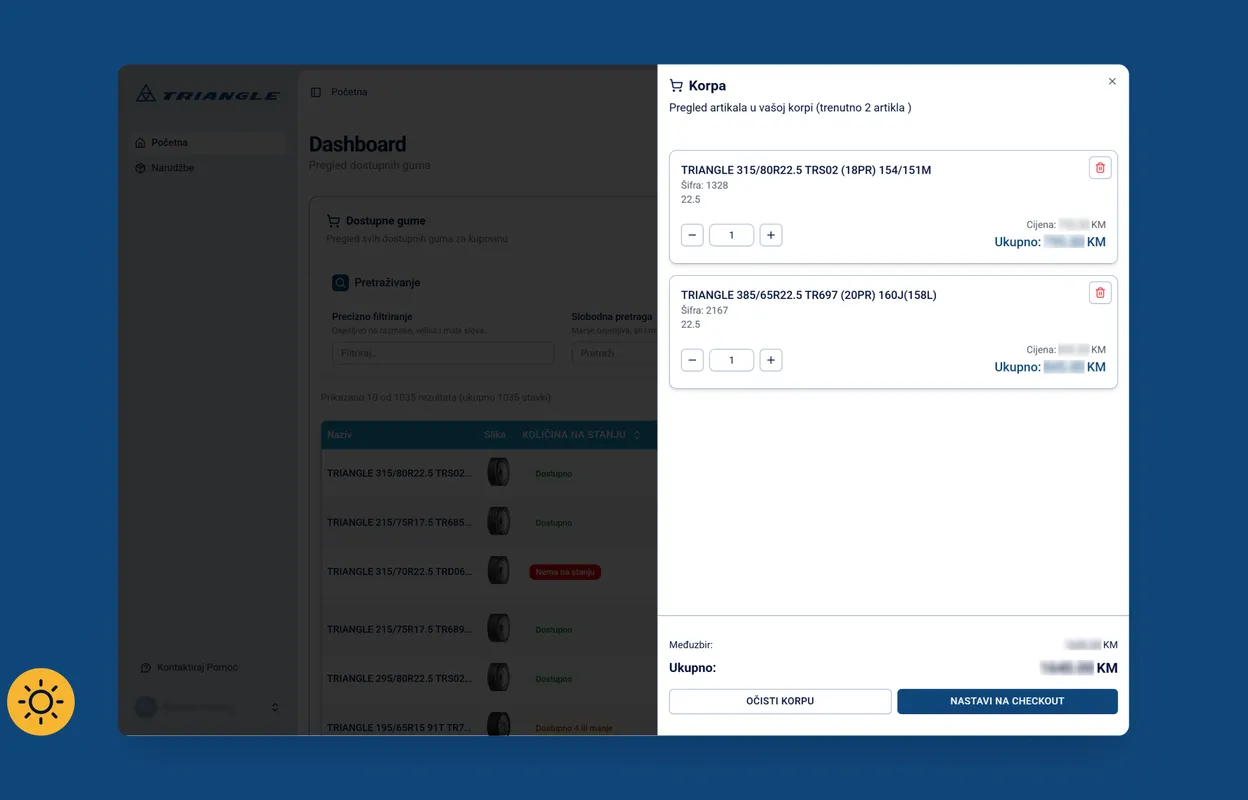Click the Filtriraj precise filter field
1248x800 pixels.
443,353
